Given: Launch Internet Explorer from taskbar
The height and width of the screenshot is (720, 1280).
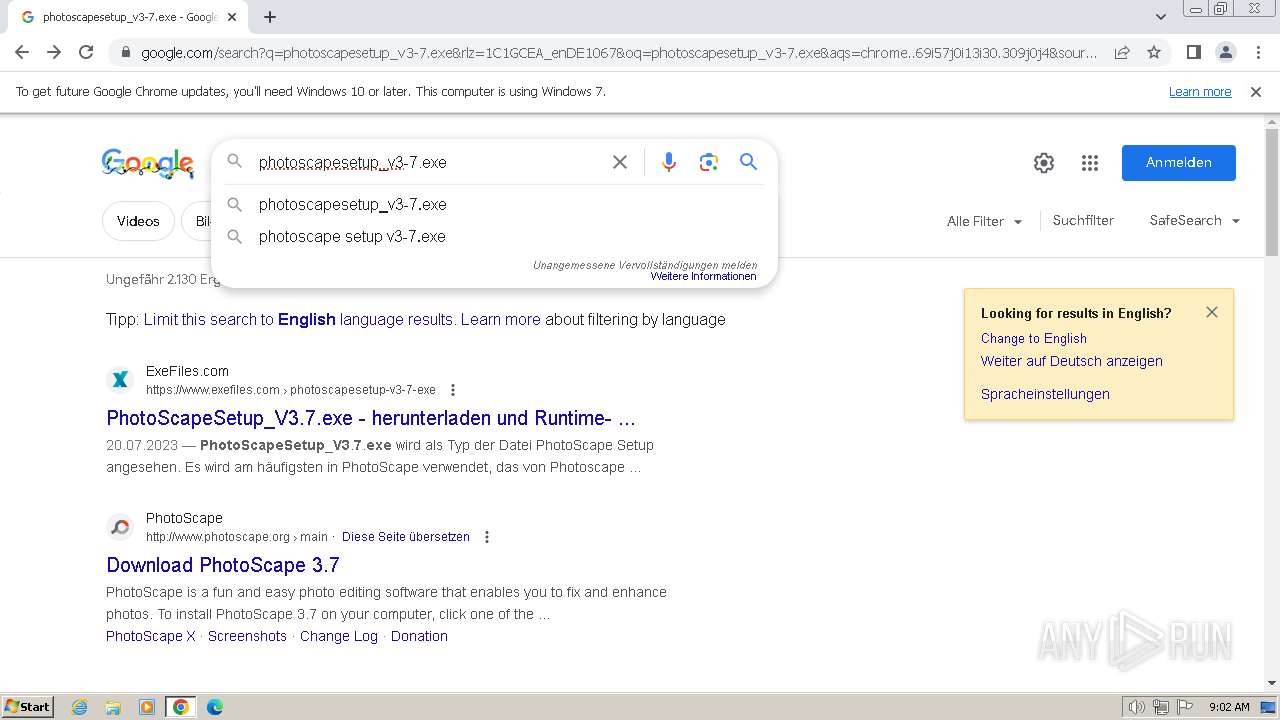Looking at the screenshot, I should pos(80,707).
